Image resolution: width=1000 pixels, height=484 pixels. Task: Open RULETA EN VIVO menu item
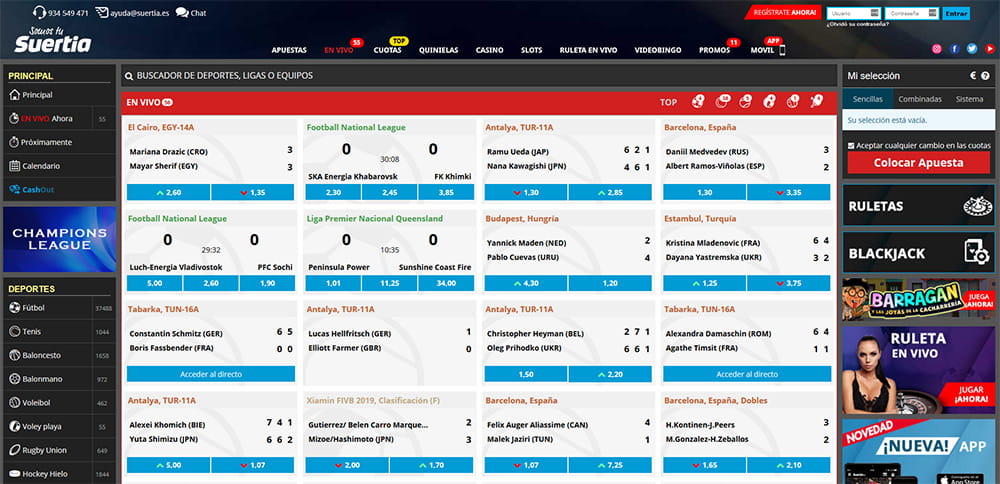(588, 50)
